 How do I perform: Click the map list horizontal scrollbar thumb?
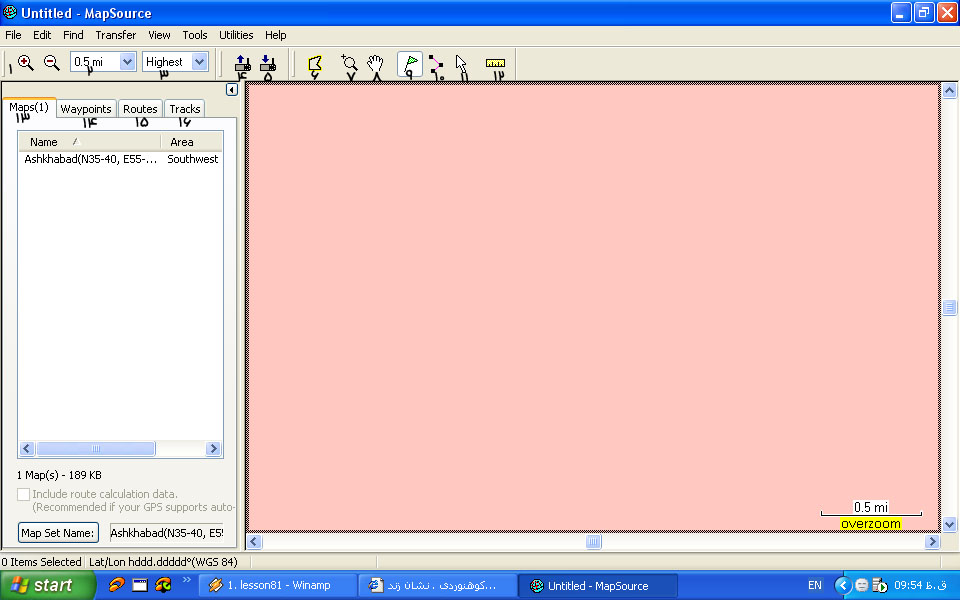[96, 449]
